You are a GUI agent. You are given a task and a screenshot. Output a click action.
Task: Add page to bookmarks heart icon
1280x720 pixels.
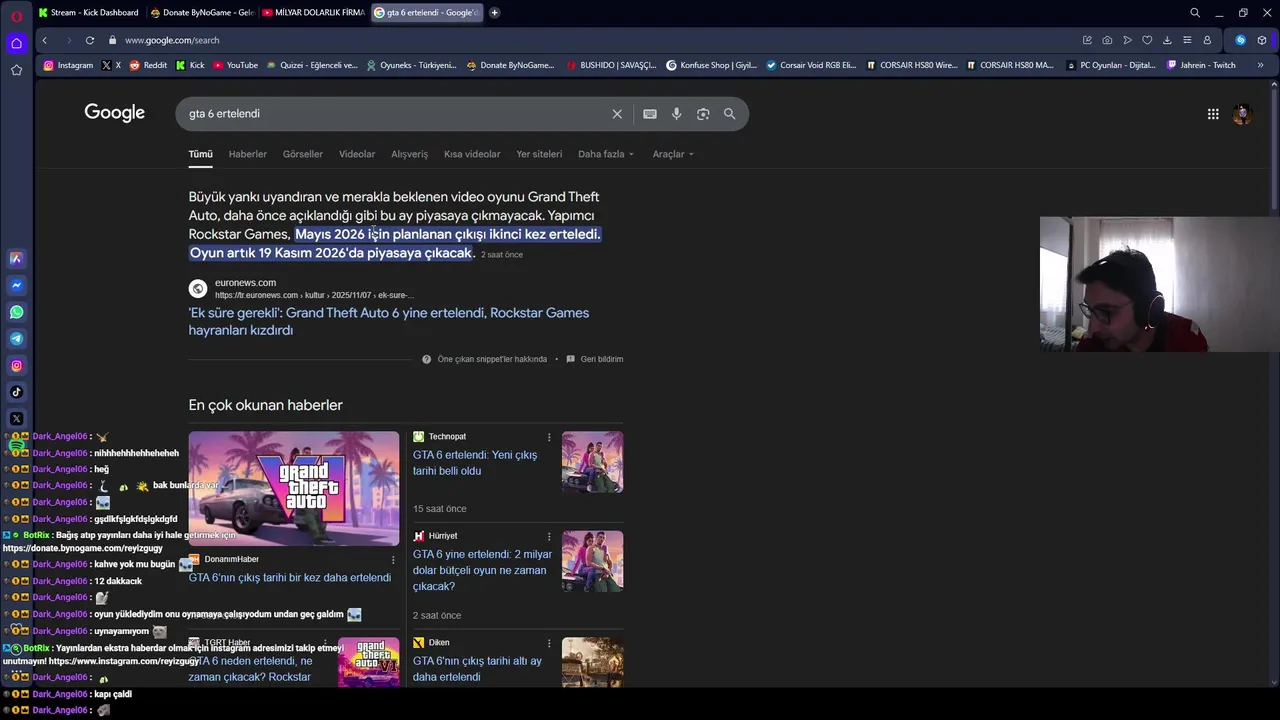pos(1147,40)
